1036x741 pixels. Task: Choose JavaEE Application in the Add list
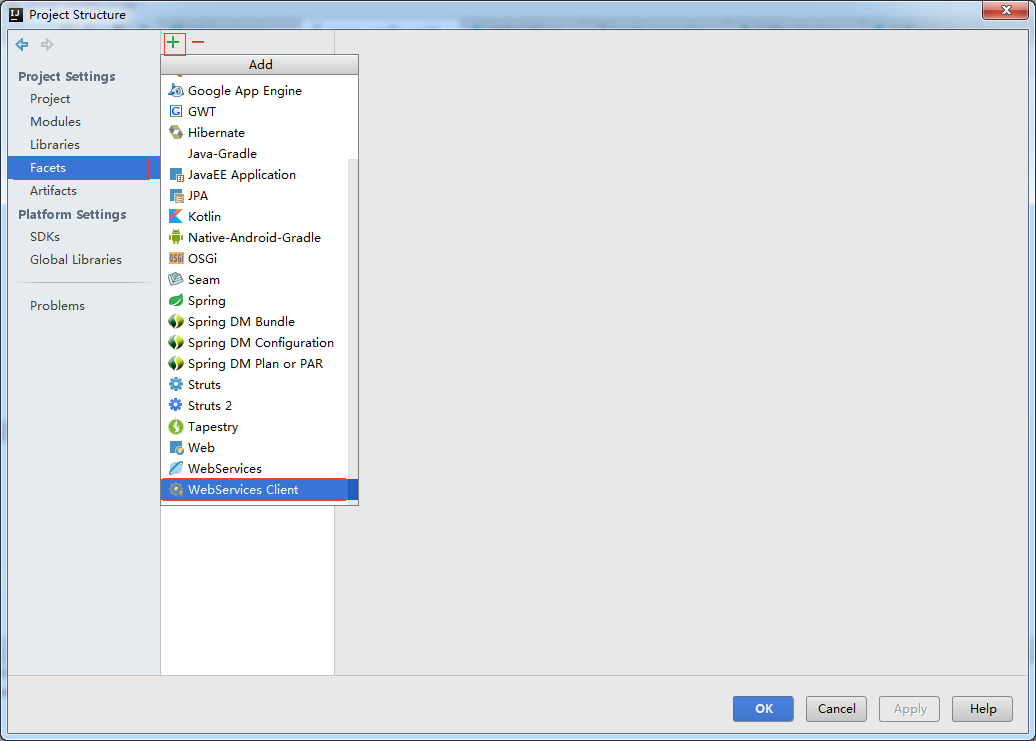coord(254,175)
